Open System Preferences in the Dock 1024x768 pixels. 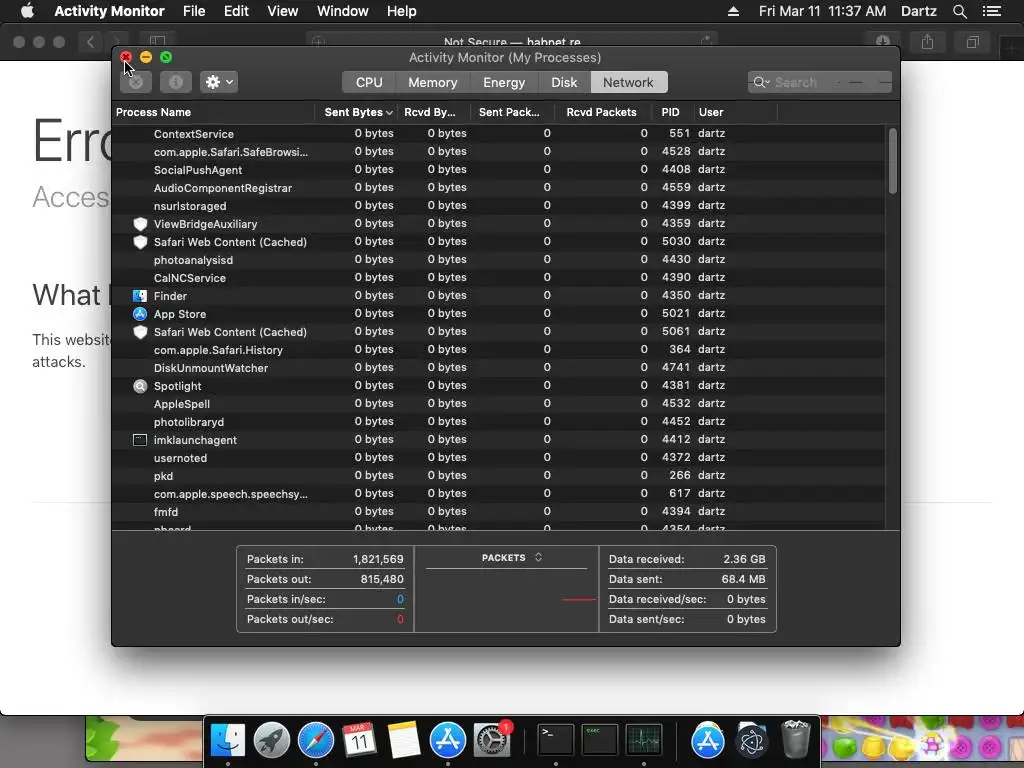[x=492, y=741]
